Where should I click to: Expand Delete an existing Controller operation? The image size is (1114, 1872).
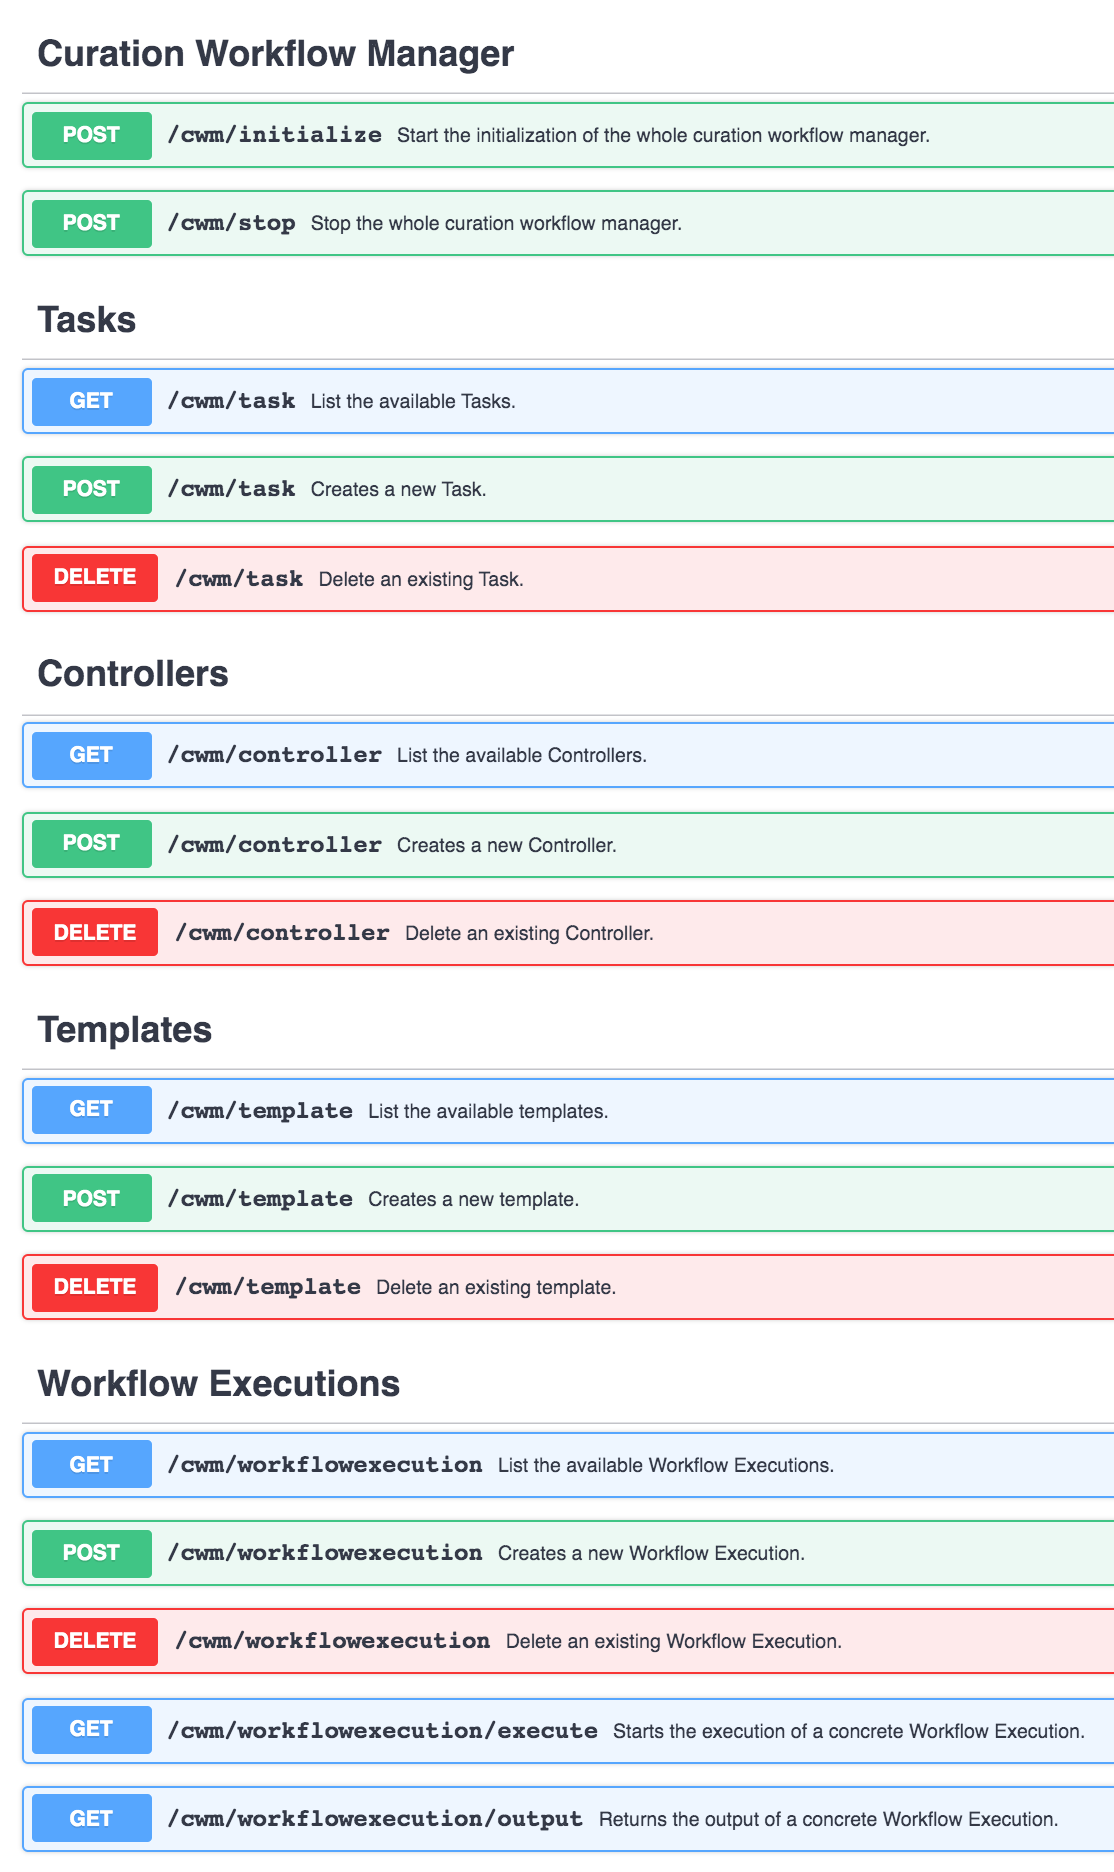pos(568,933)
